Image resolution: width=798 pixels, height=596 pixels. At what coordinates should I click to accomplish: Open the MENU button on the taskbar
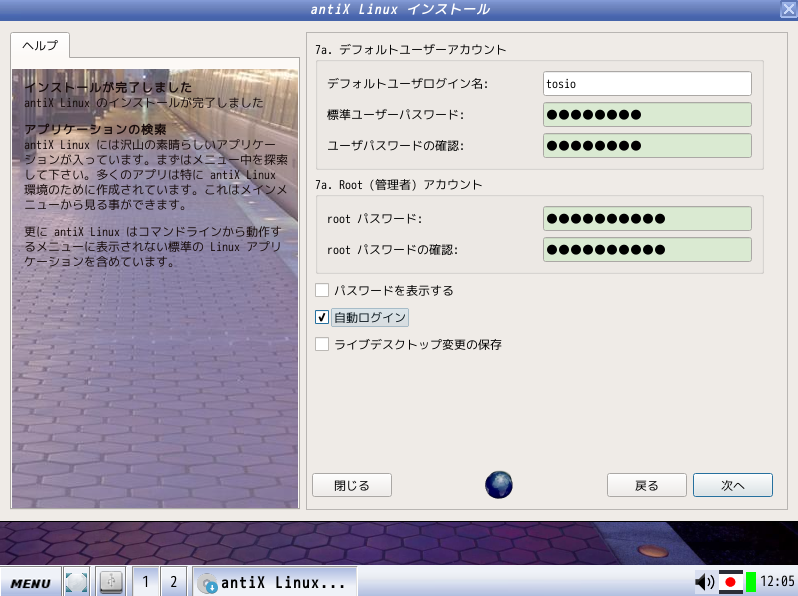31,582
